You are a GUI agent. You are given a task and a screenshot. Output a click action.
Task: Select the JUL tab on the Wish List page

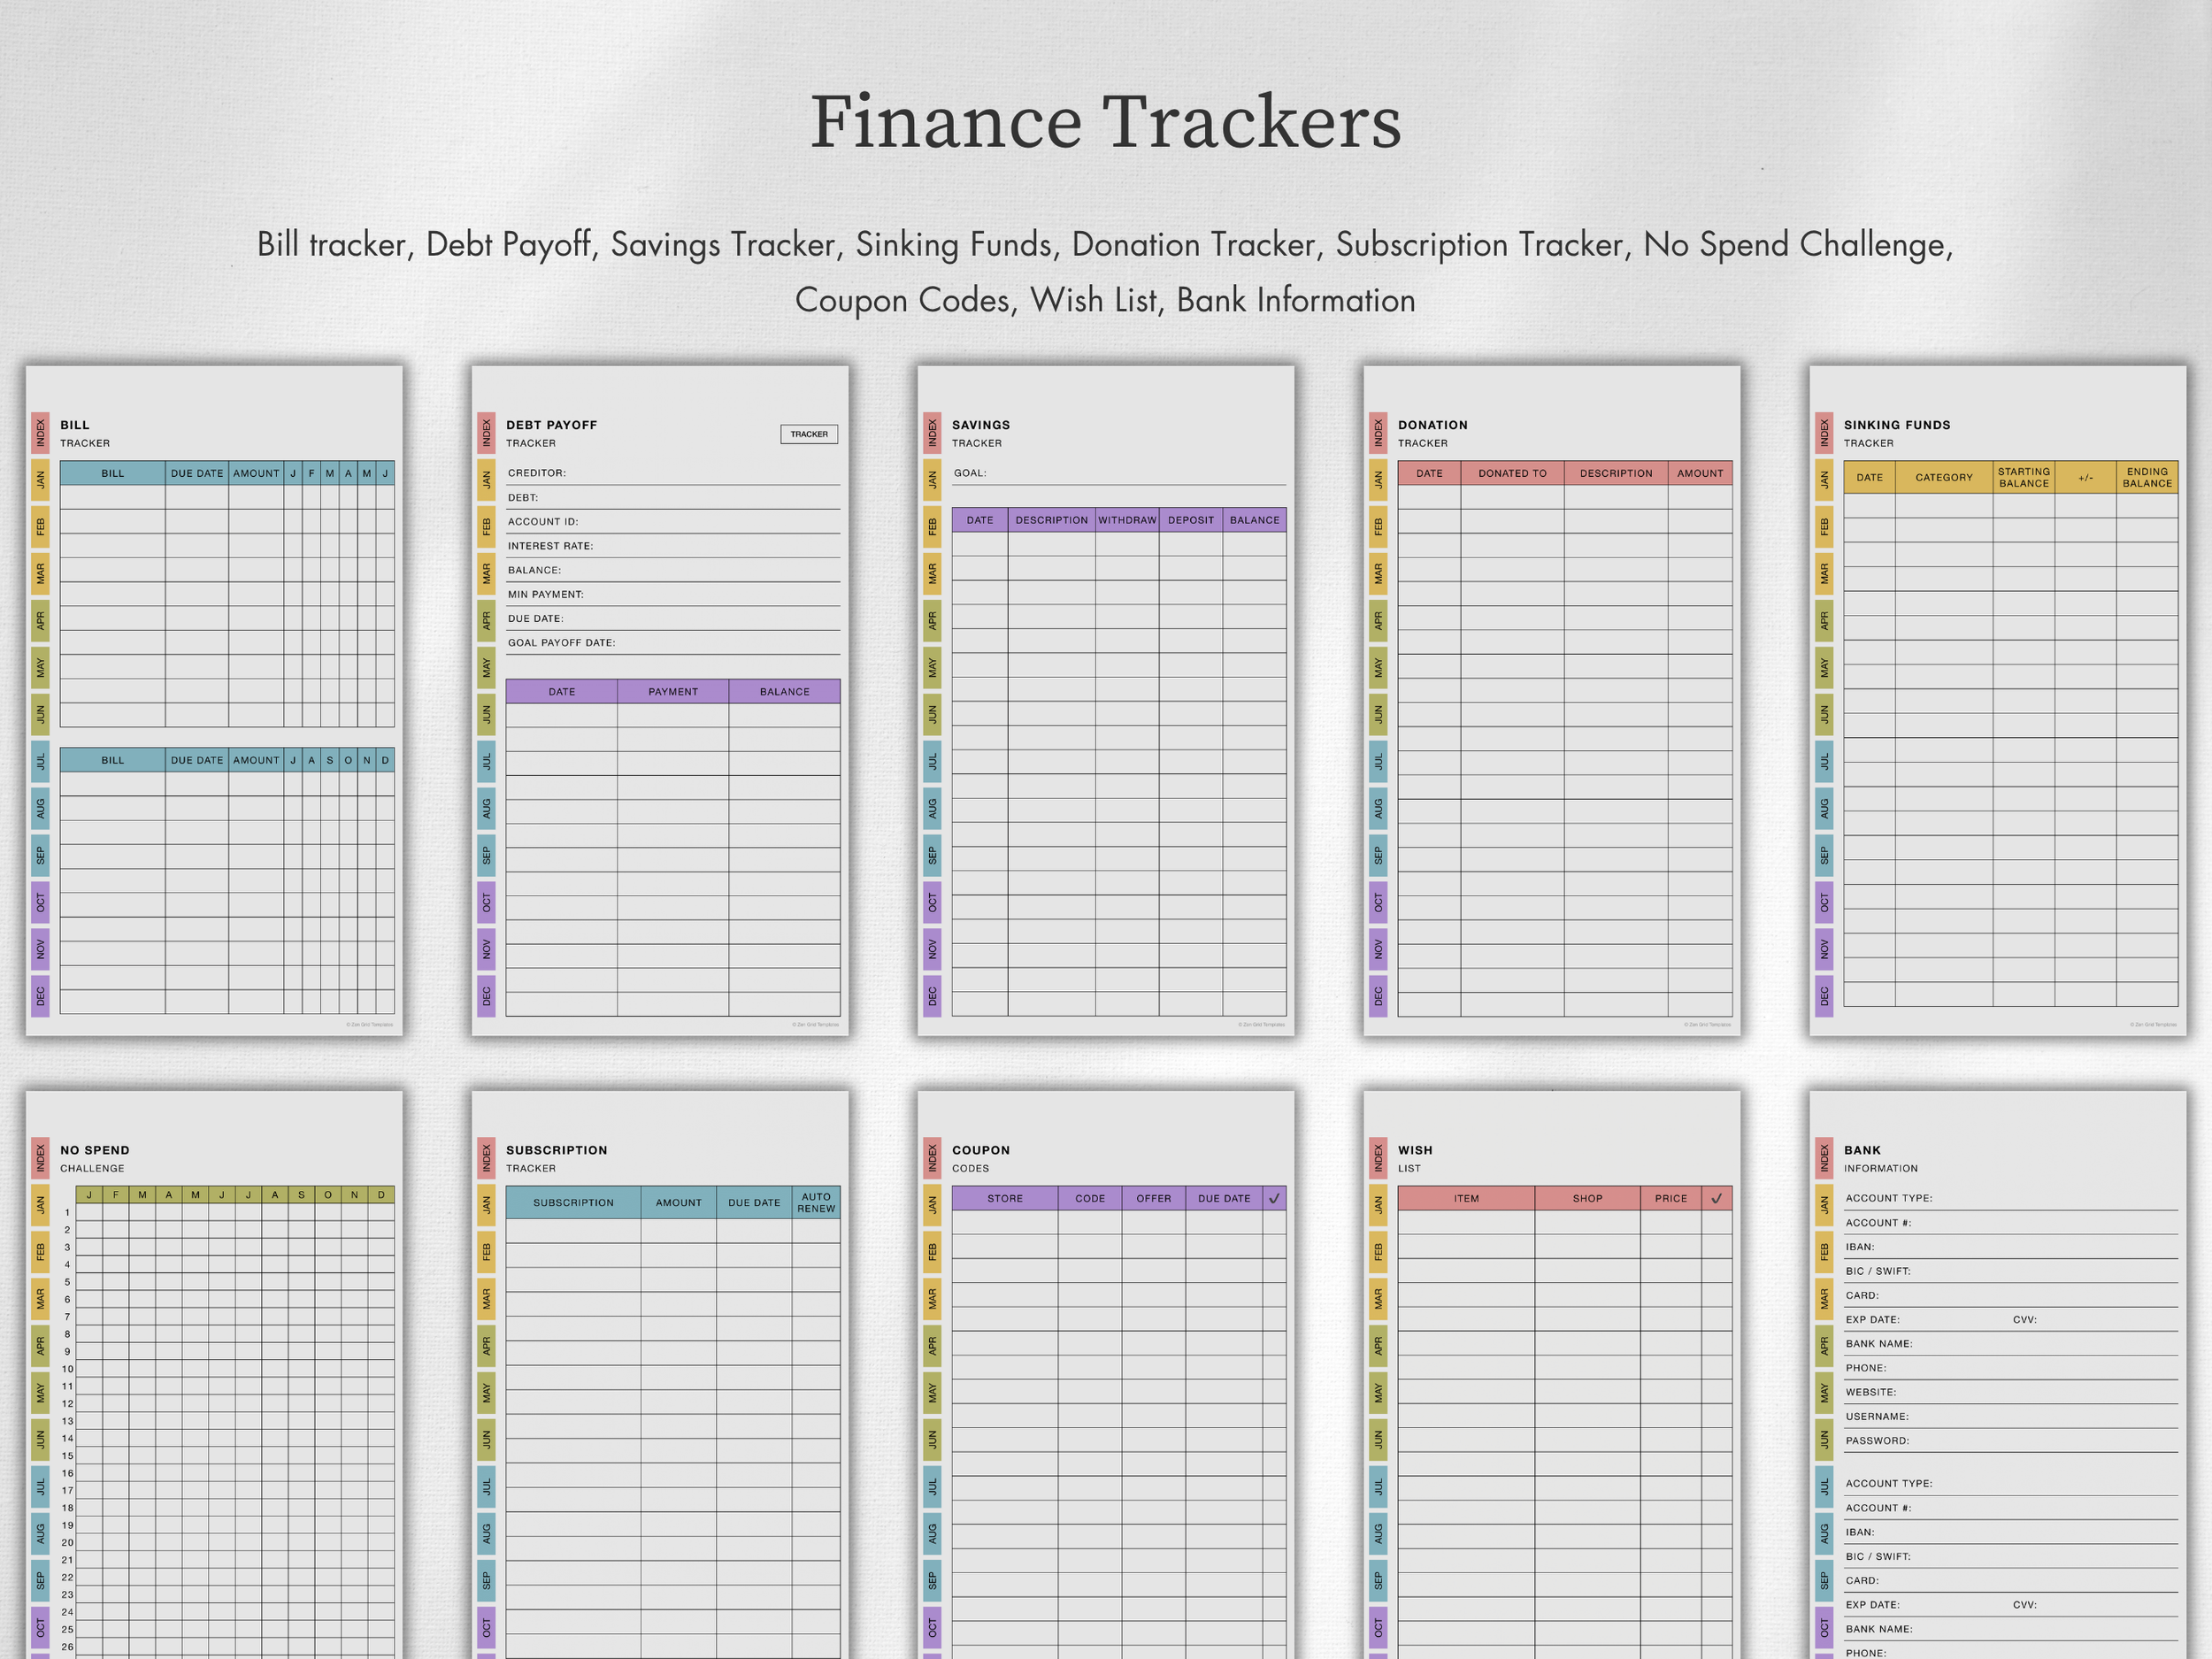[1378, 1486]
